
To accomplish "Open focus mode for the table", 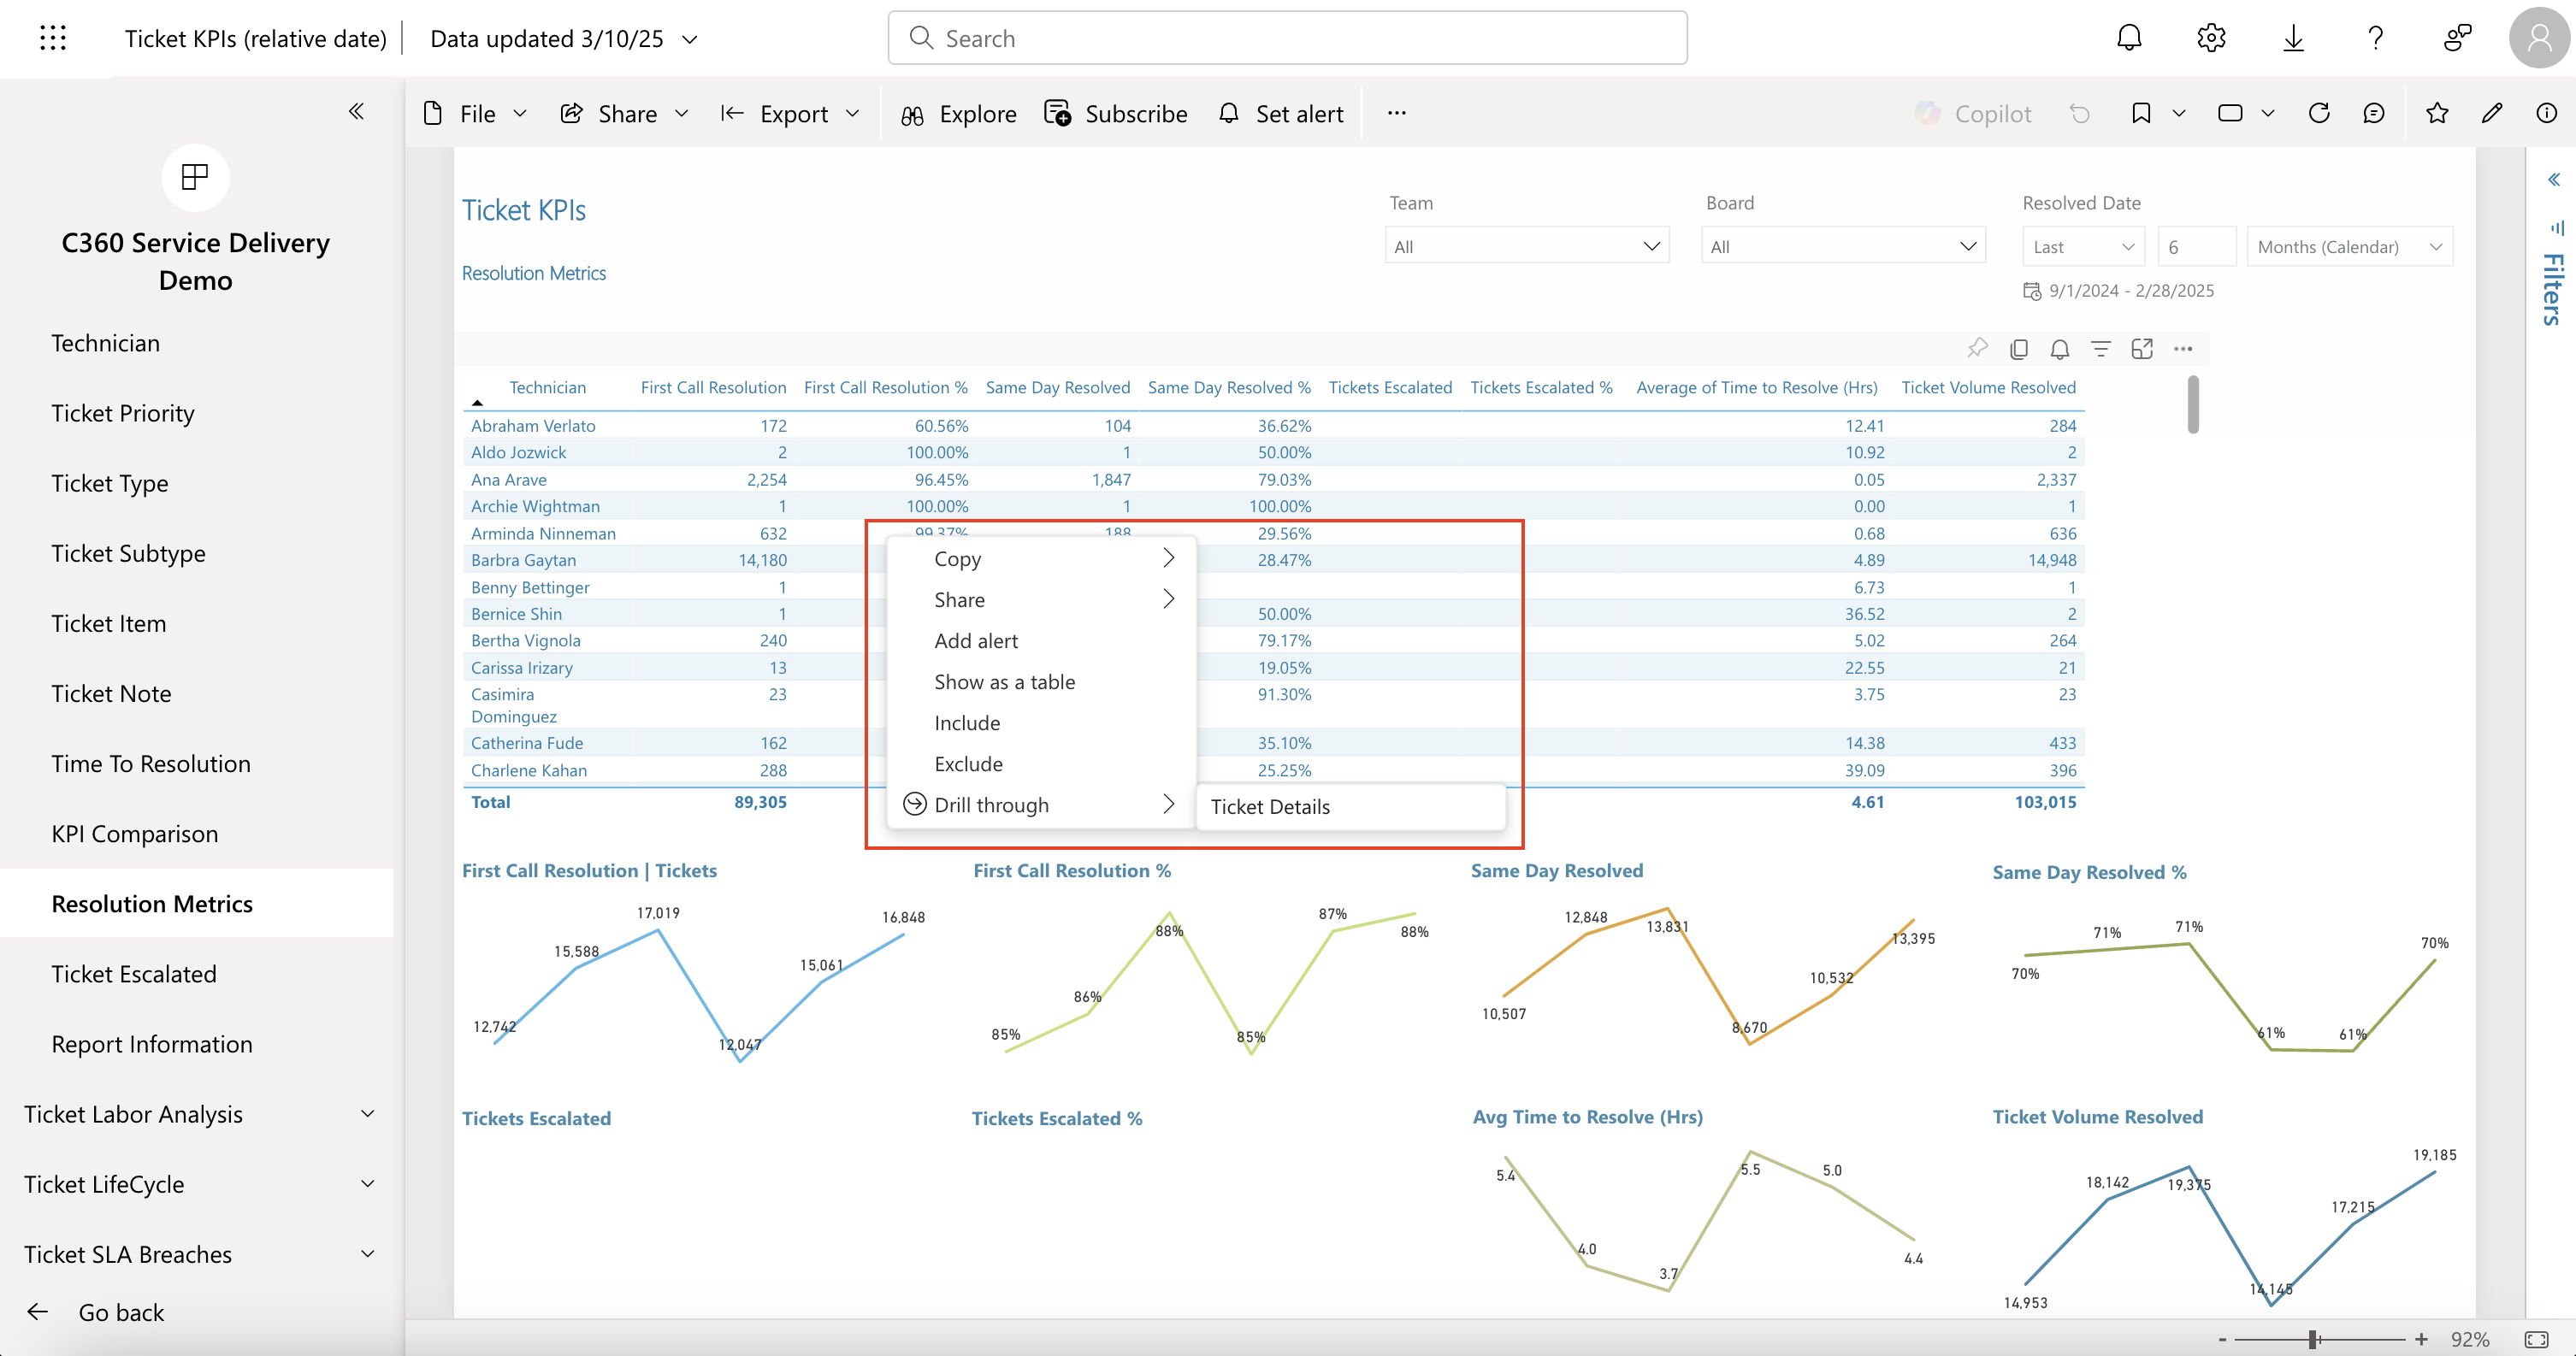I will (x=2141, y=348).
